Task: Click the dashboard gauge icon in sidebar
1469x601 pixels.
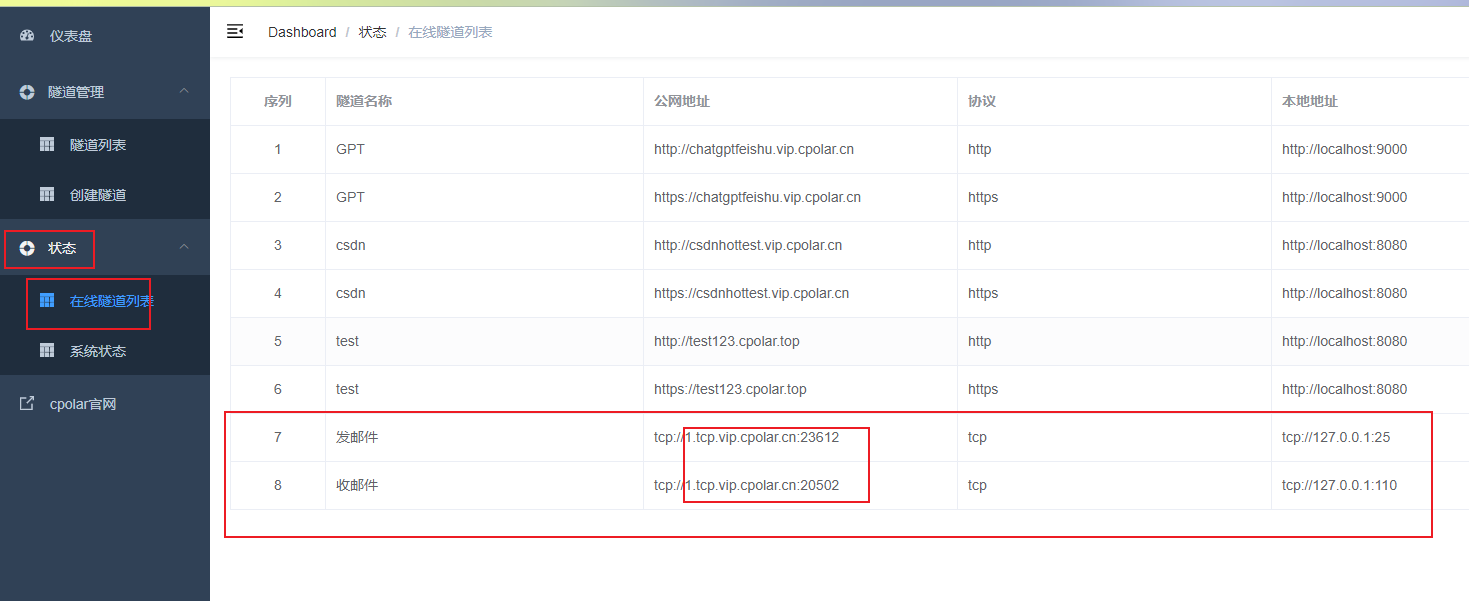Action: pyautogui.click(x=27, y=36)
